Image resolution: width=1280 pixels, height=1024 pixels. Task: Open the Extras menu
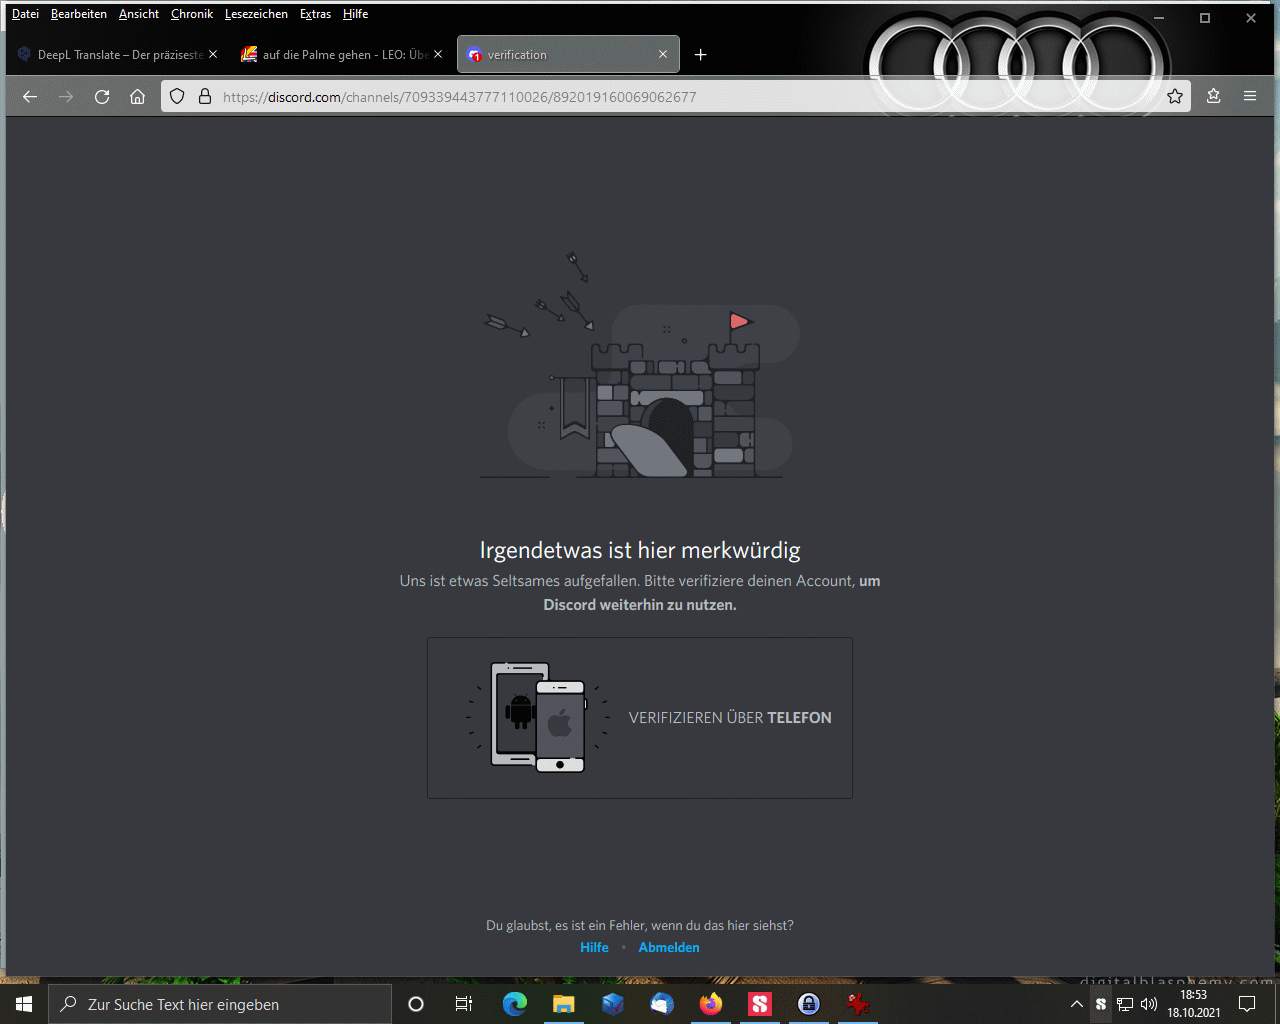click(x=315, y=14)
